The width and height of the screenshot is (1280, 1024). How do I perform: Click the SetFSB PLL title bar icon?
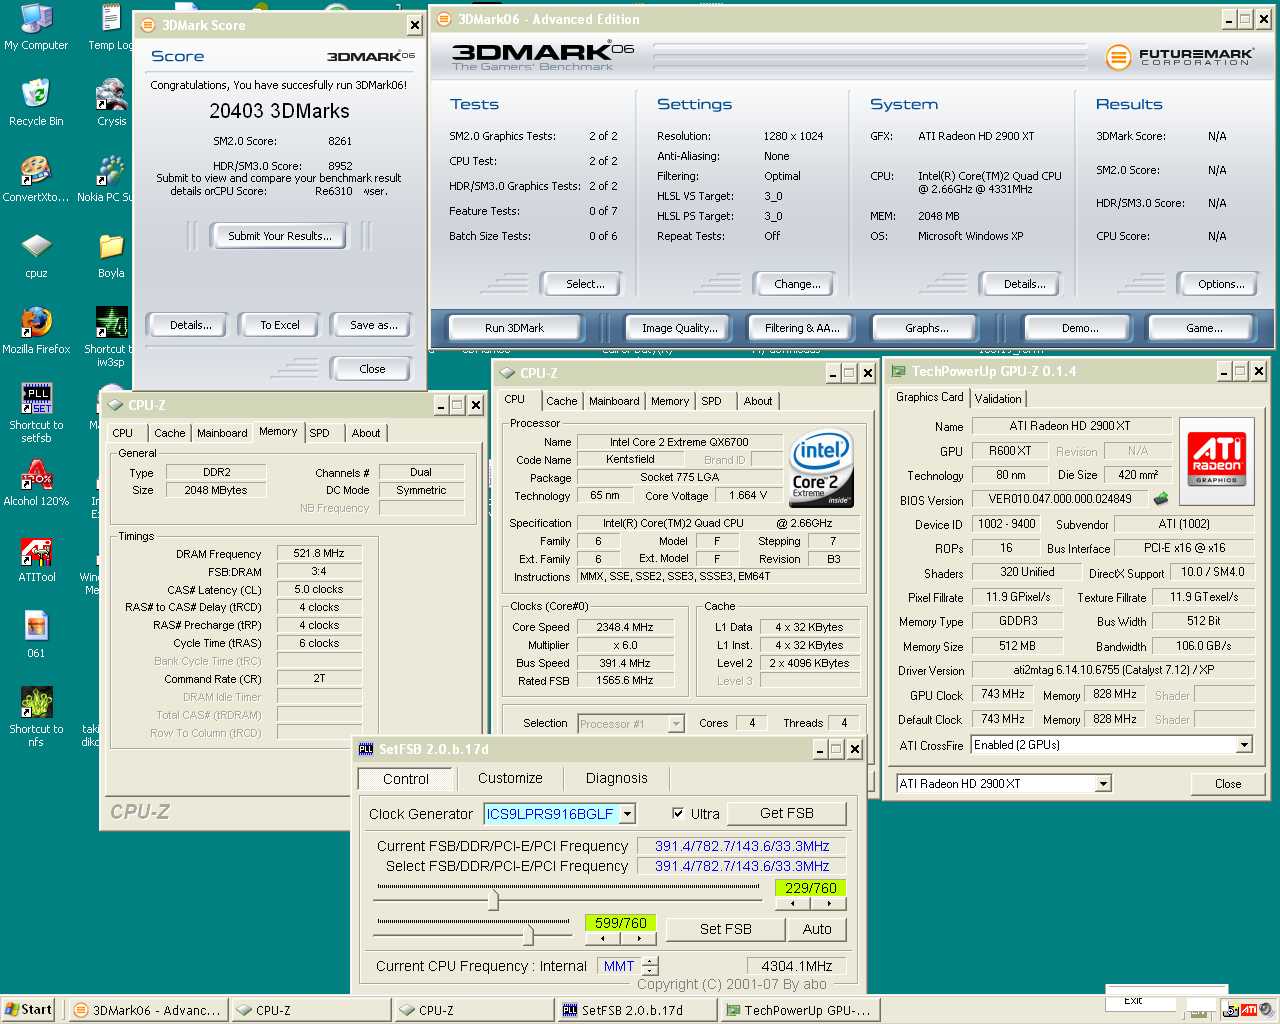pyautogui.click(x=366, y=749)
